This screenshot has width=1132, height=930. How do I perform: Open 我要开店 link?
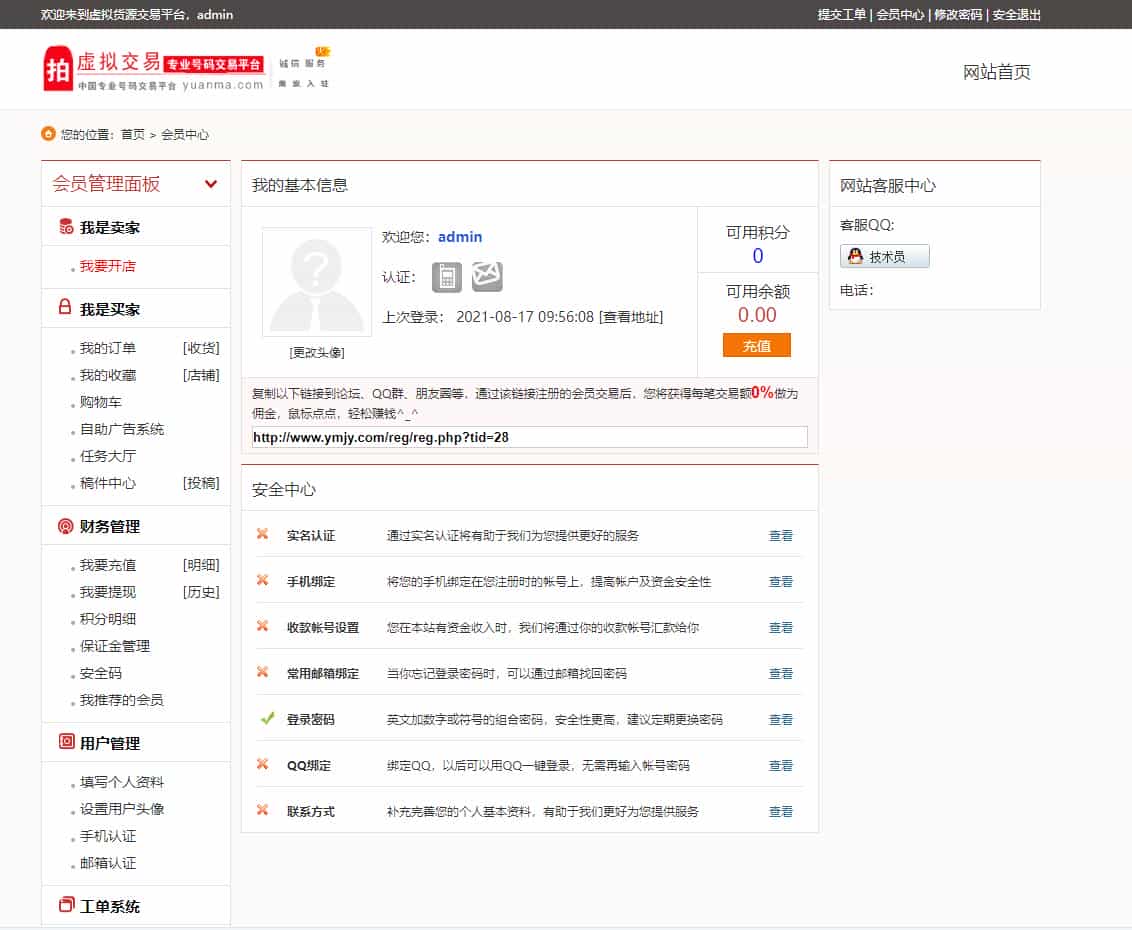(108, 266)
